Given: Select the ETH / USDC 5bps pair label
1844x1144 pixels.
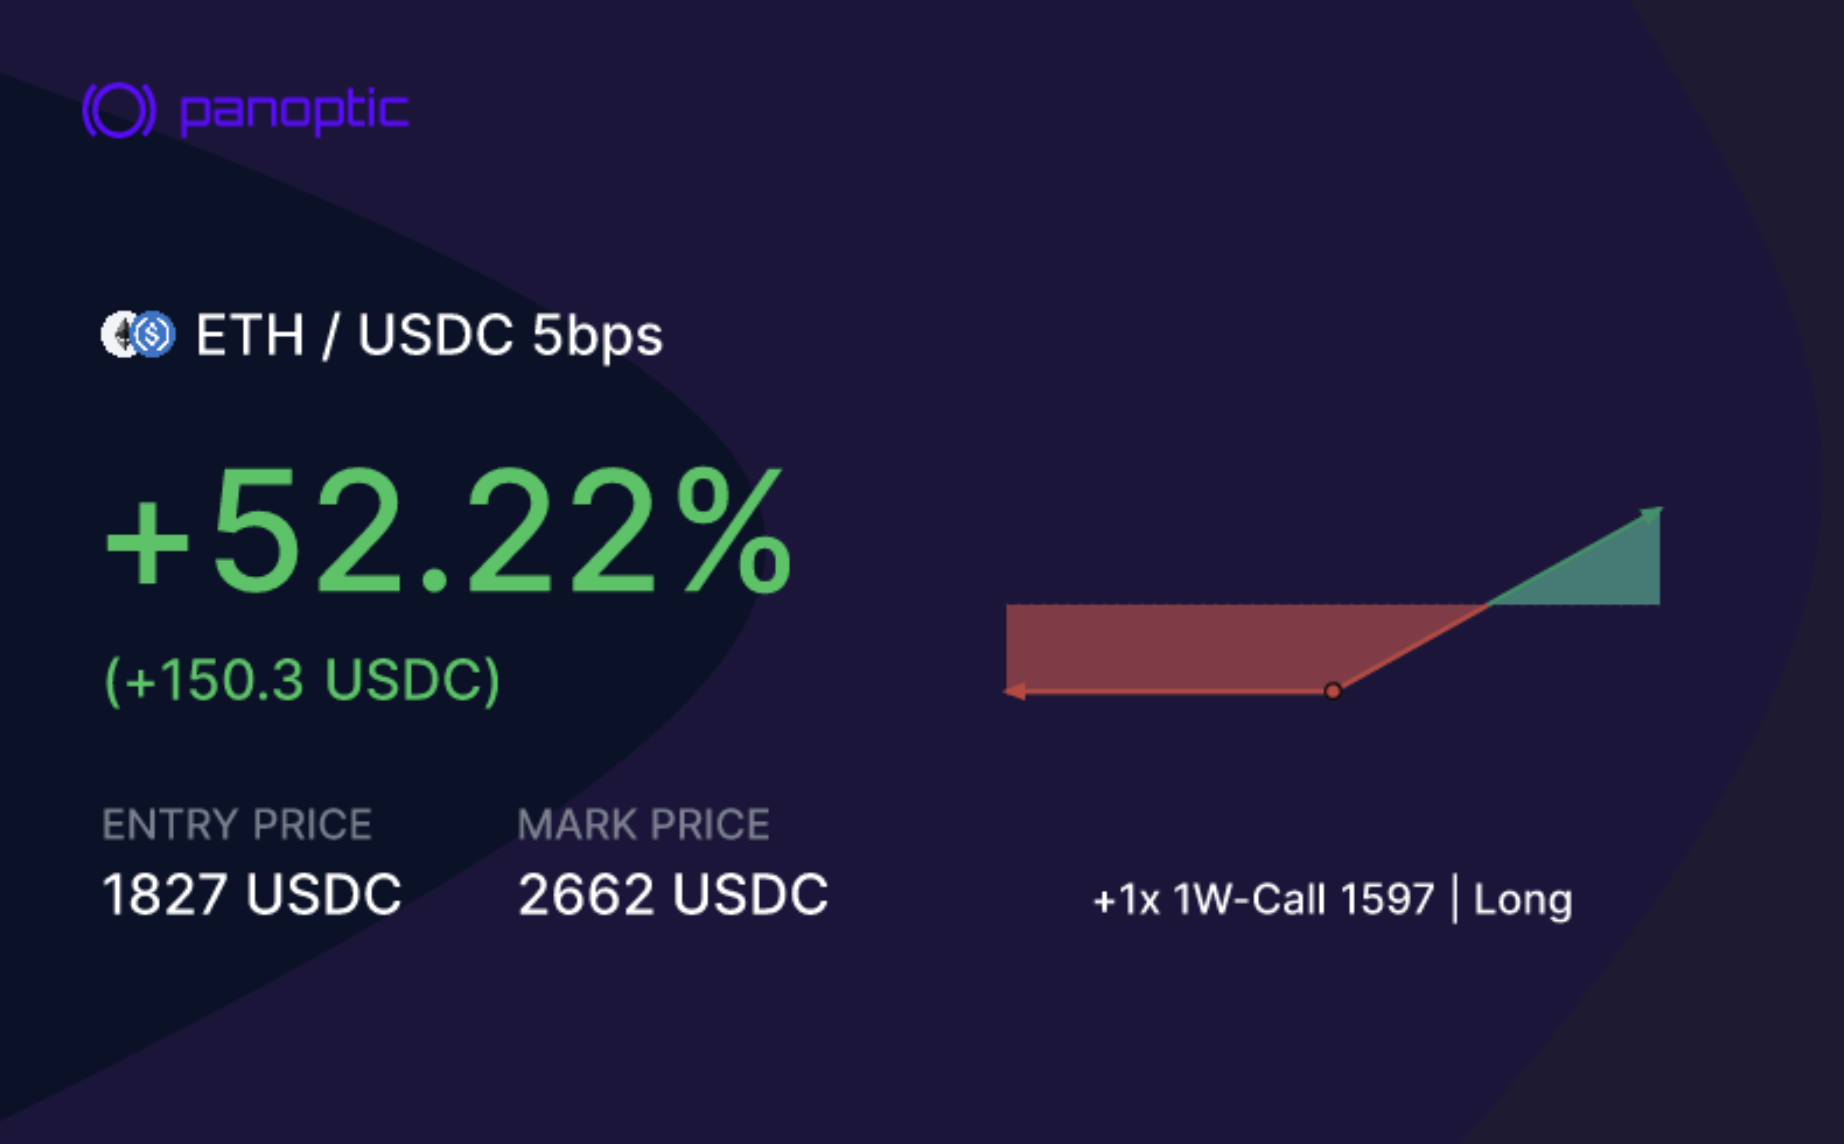Looking at the screenshot, I should click(429, 335).
